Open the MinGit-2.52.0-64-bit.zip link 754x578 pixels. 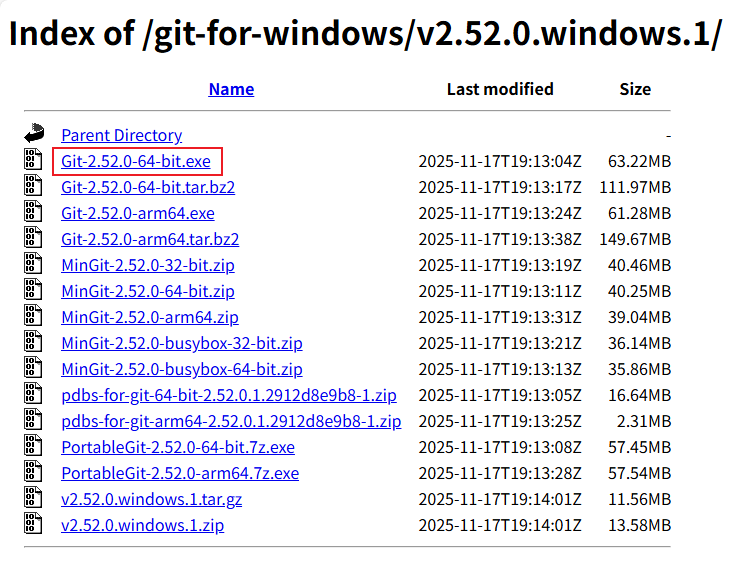[148, 291]
